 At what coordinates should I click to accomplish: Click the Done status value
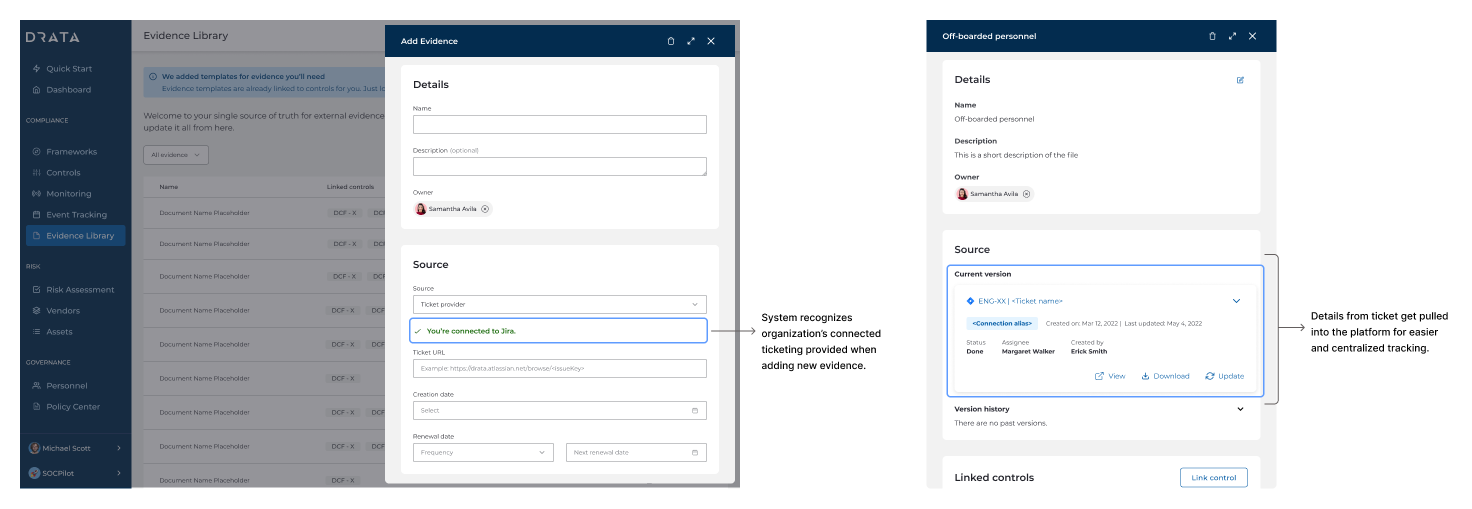coord(975,352)
